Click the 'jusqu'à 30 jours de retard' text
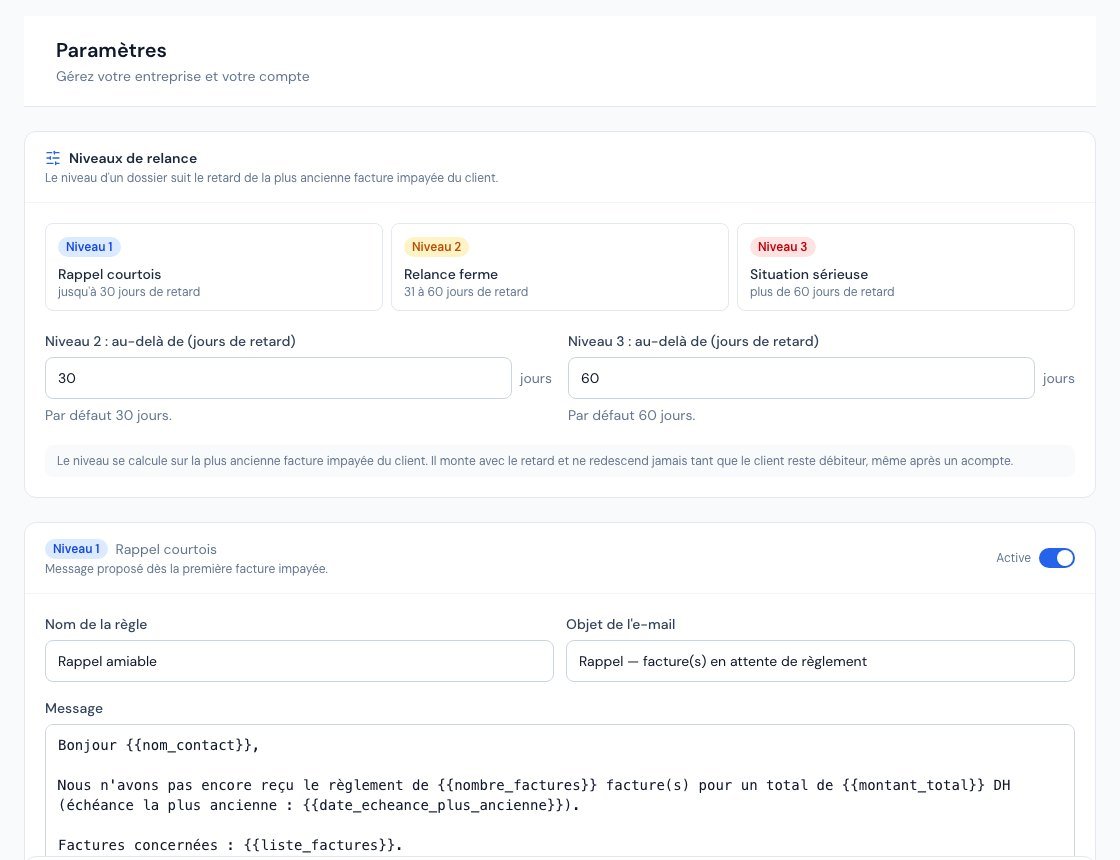 point(129,291)
